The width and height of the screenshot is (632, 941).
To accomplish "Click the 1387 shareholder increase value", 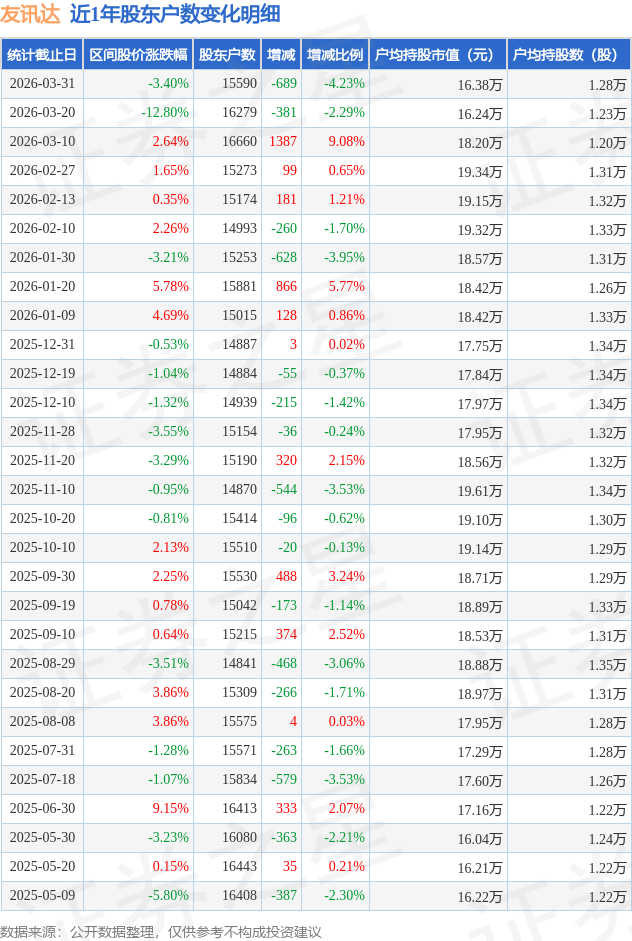I will point(283,142).
